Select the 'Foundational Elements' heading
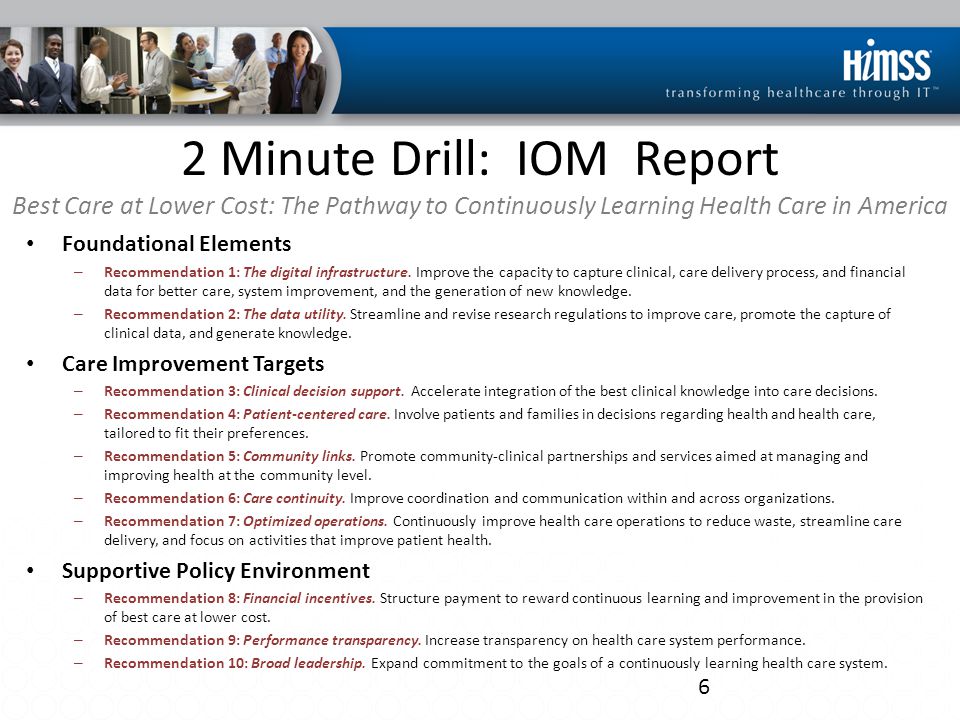Viewport: 960px width, 720px height. (176, 244)
